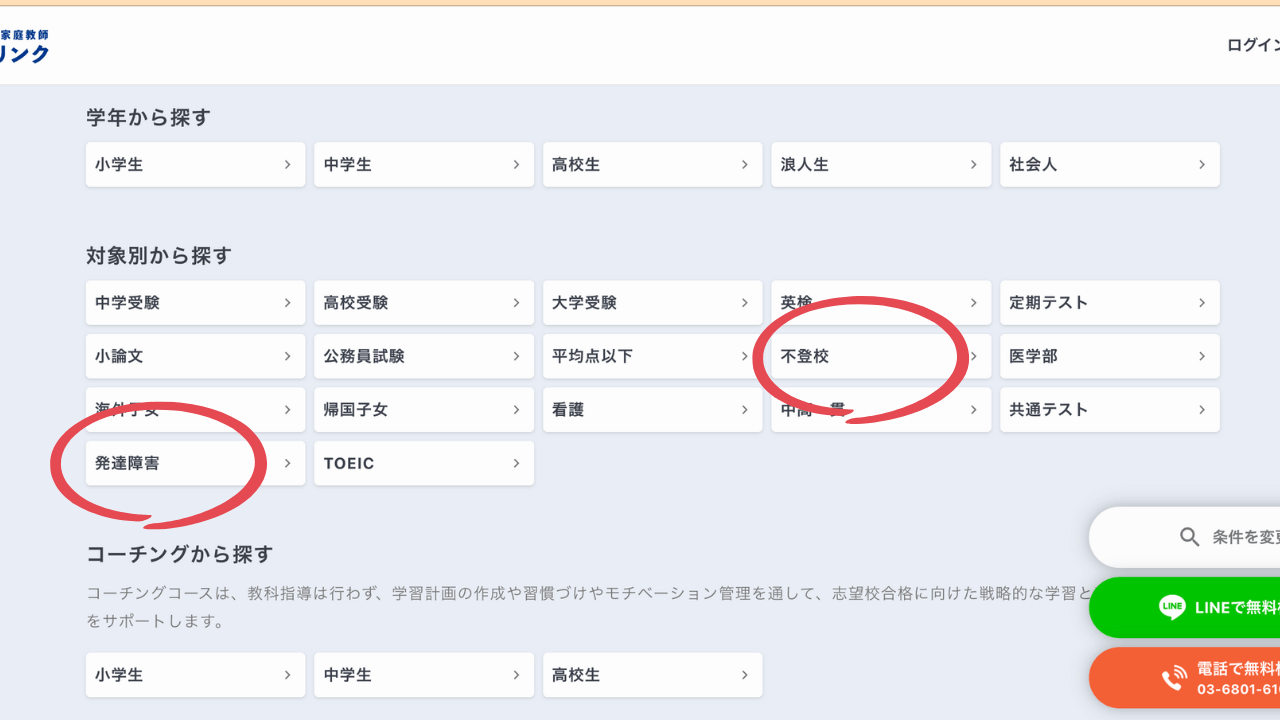Image resolution: width=1280 pixels, height=720 pixels.
Task: Click the magnifying glass search icon
Action: pos(1189,537)
